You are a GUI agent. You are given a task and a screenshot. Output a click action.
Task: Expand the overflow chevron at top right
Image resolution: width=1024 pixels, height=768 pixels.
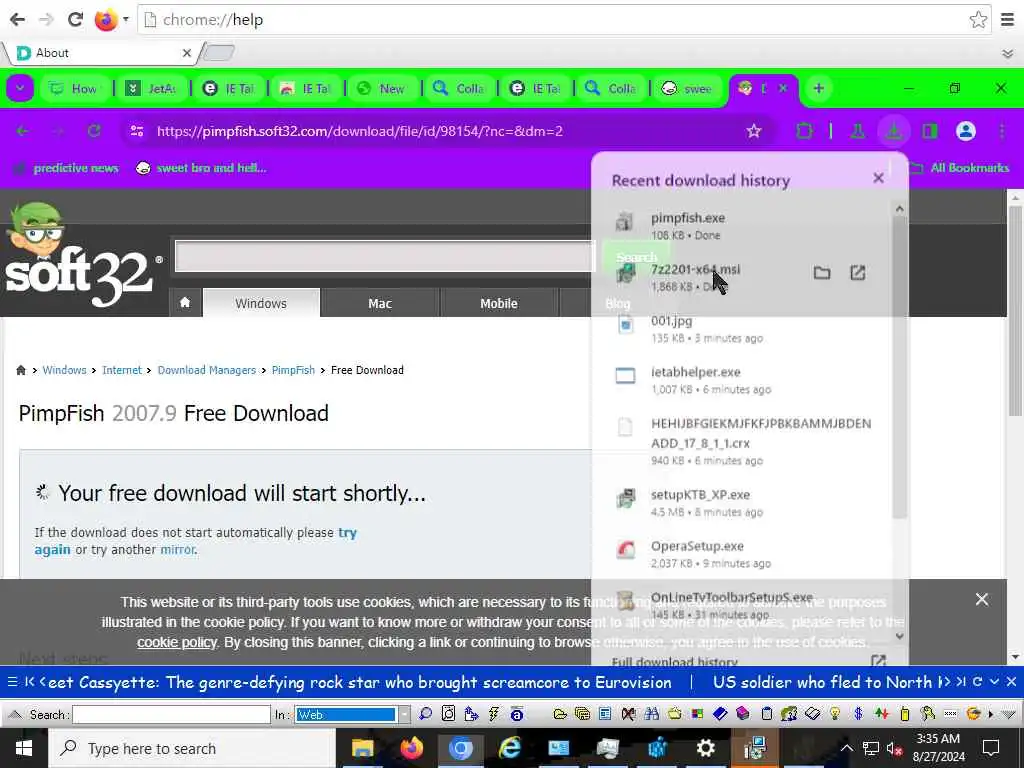coord(1008,54)
